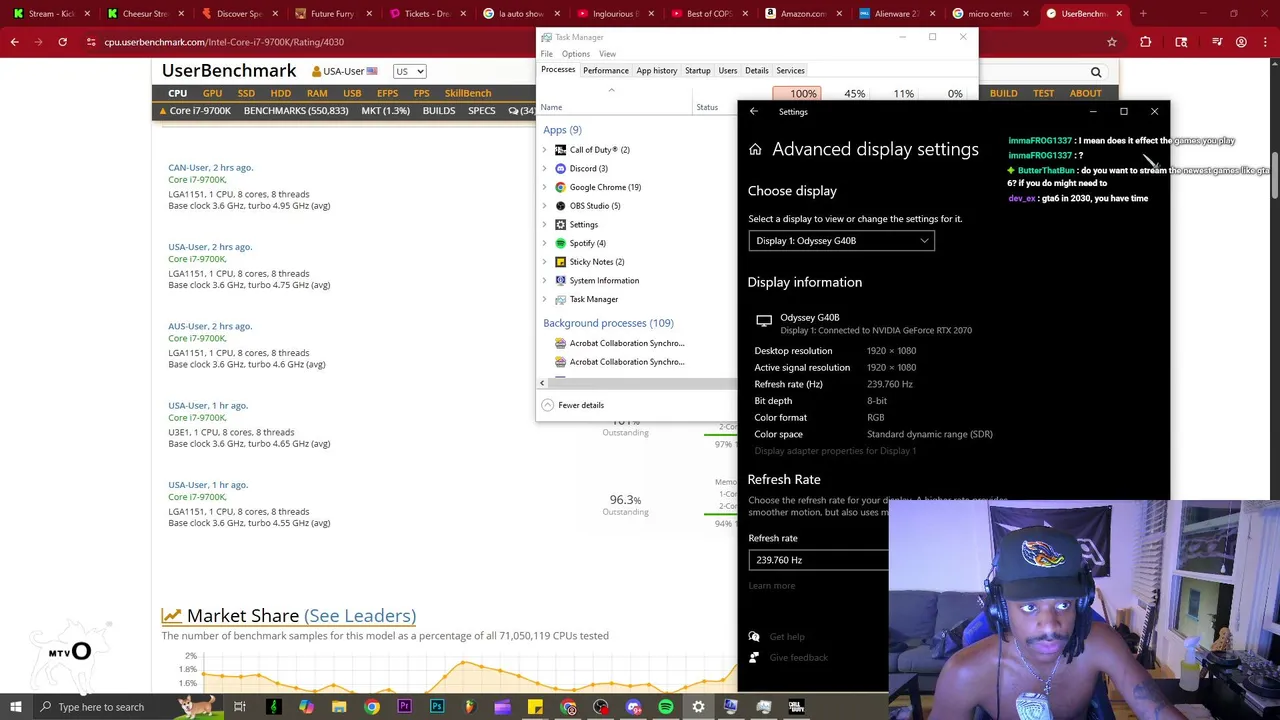
Task: Expand the Spotify process group
Action: coord(544,243)
